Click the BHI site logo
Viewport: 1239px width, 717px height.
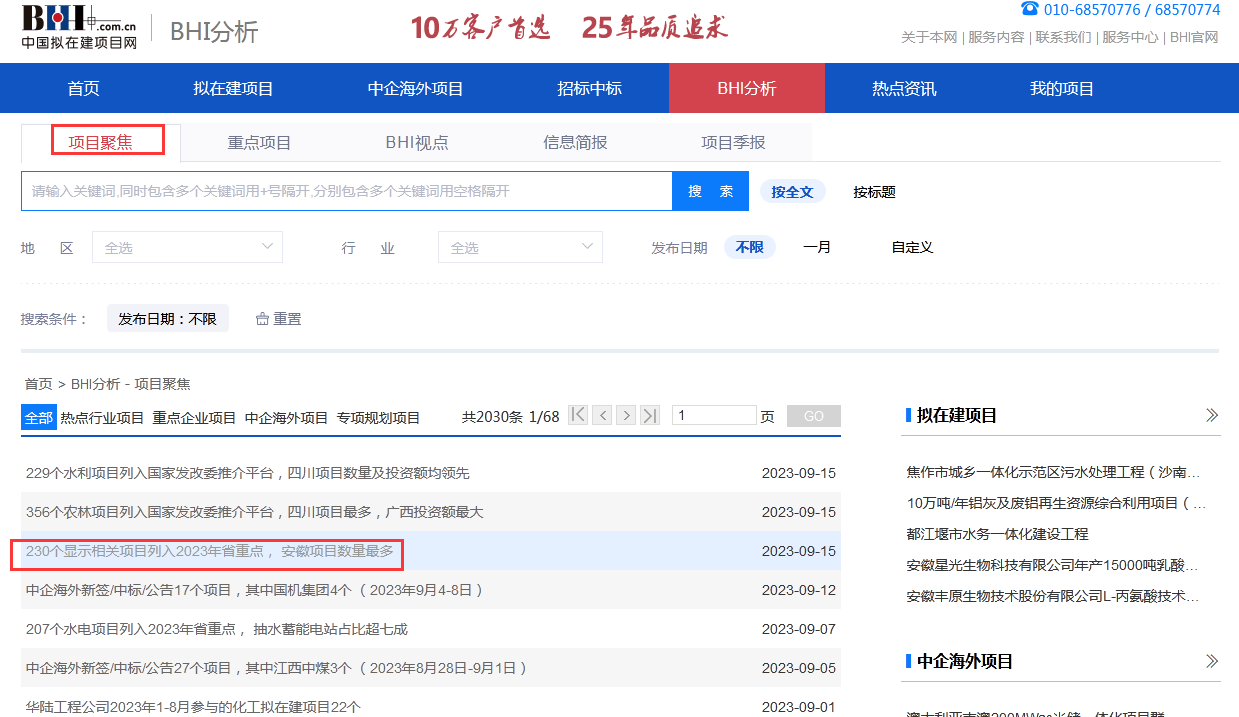click(80, 27)
